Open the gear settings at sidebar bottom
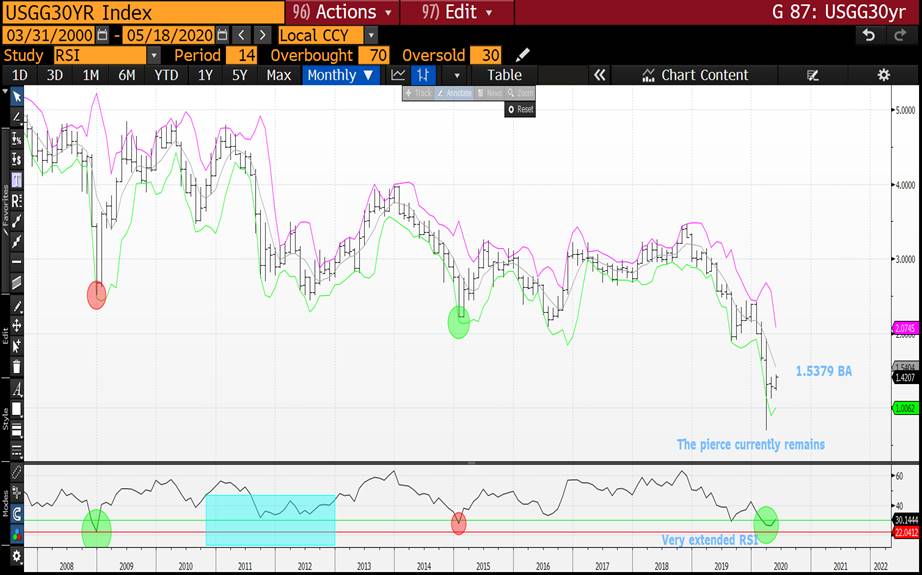 coord(16,556)
